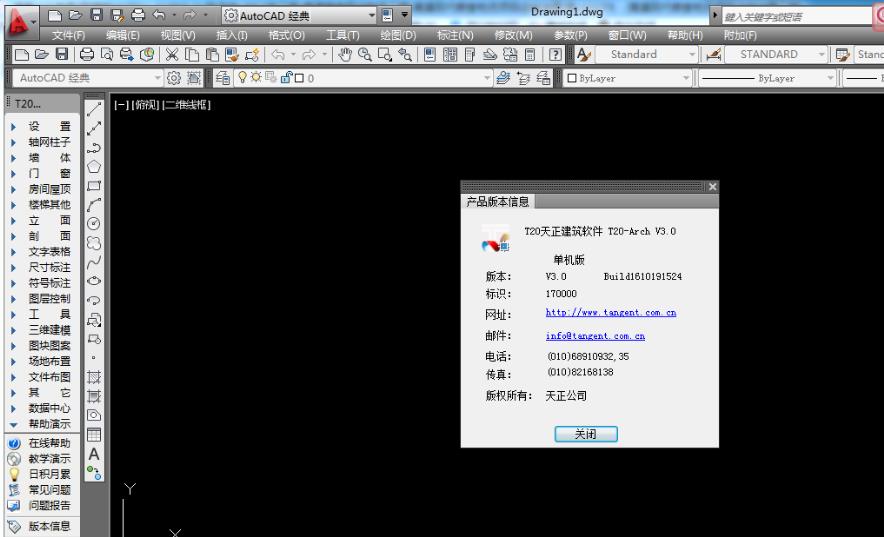Open the 视图(V) menu
This screenshot has width=884, height=537.
[x=178, y=35]
